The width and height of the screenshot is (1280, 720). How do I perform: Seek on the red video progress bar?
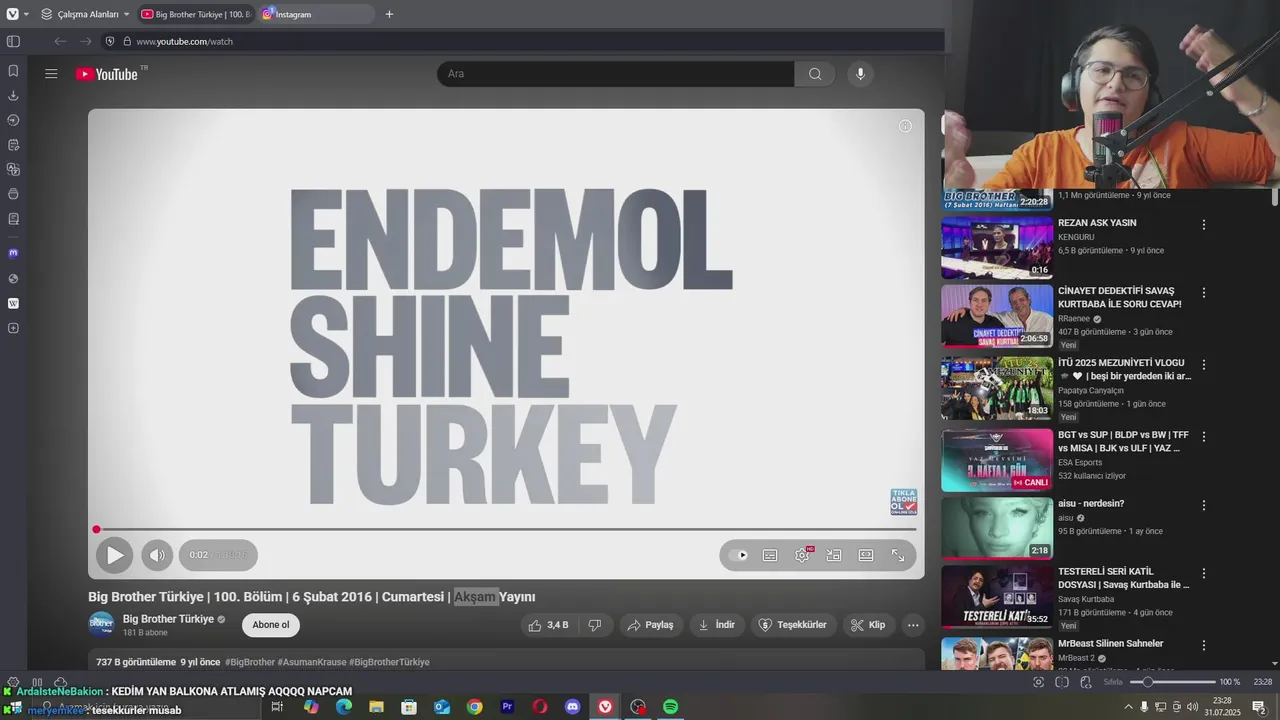pos(506,529)
